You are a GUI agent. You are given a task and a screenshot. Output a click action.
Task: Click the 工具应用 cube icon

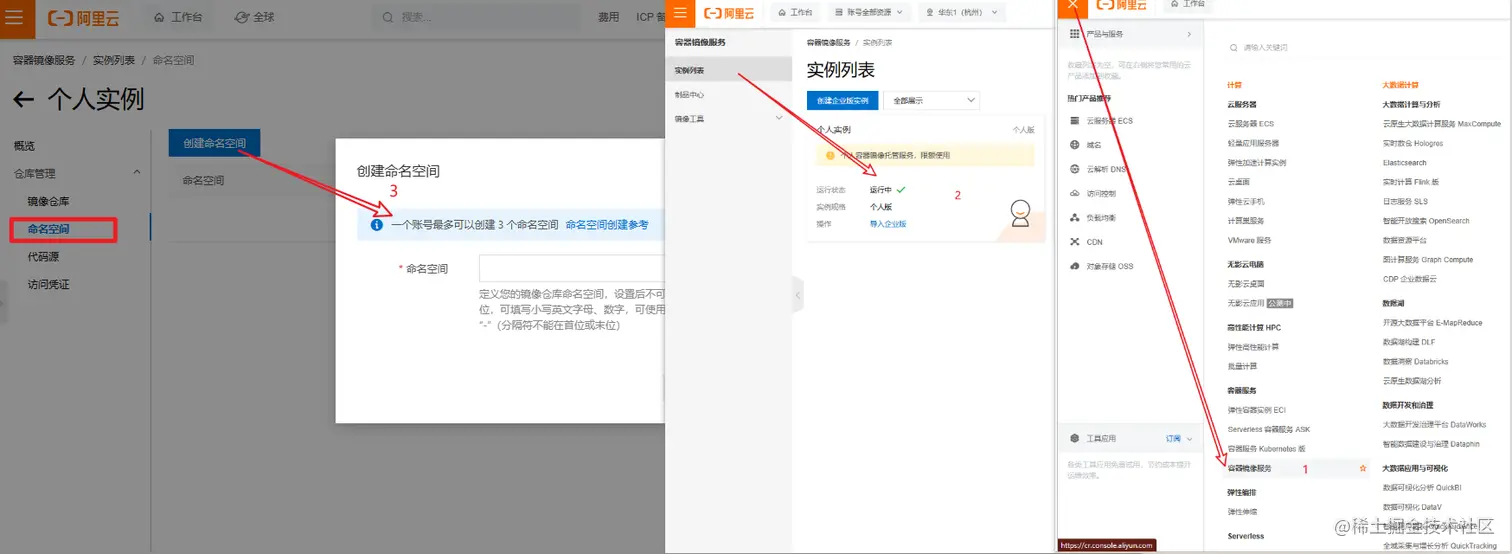click(1074, 438)
